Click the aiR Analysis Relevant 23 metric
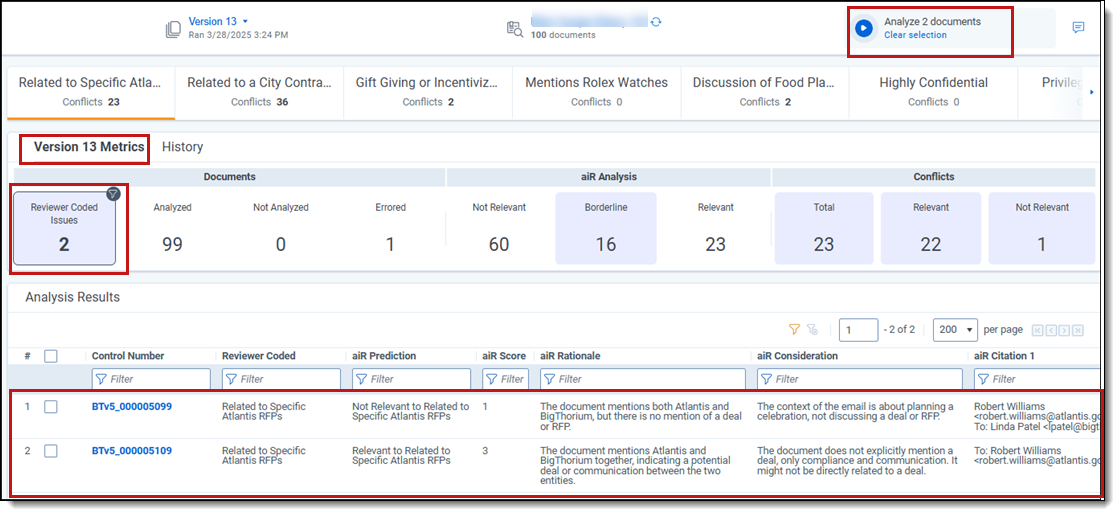The image size is (1117, 509). click(715, 228)
